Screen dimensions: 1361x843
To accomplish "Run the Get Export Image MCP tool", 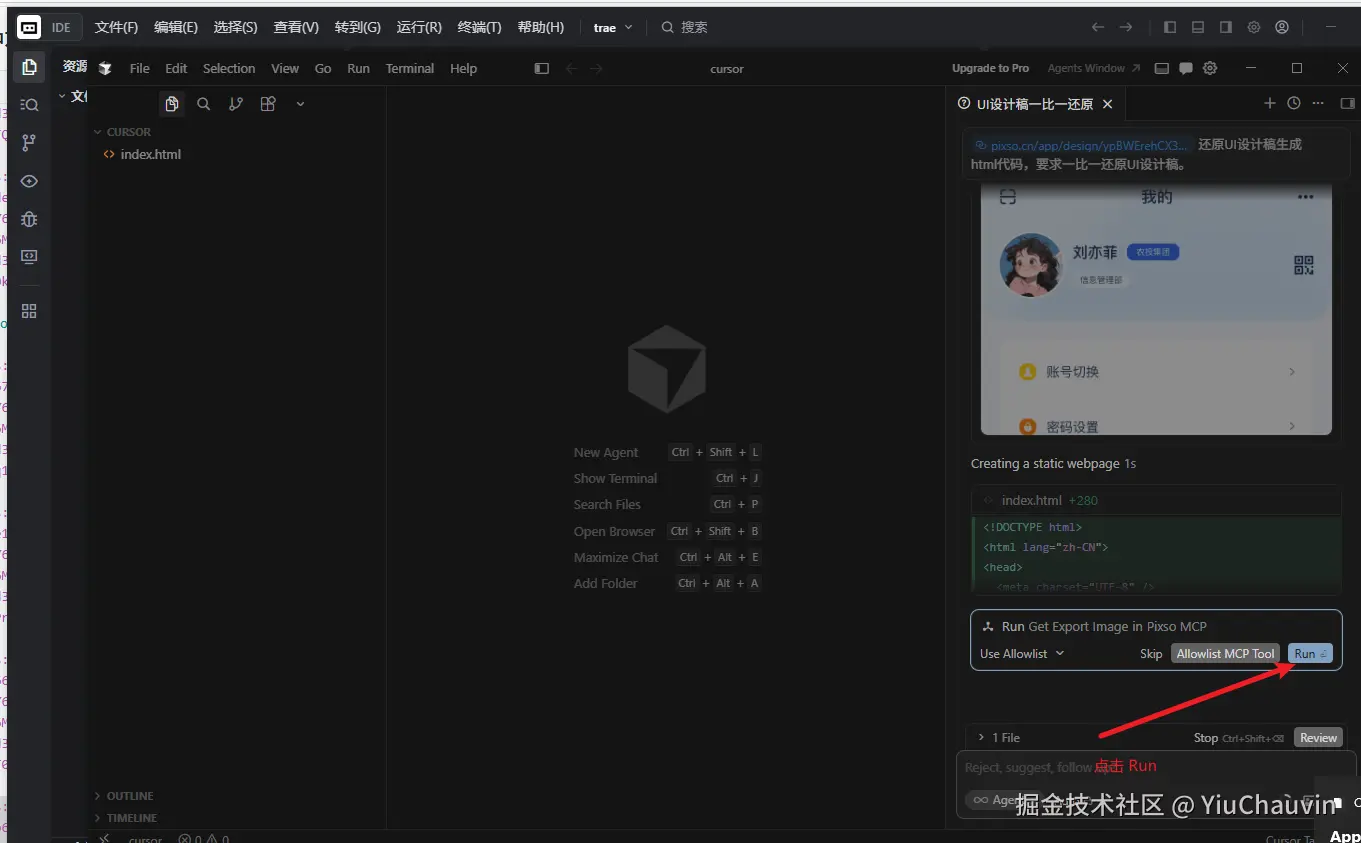I will (x=1309, y=653).
